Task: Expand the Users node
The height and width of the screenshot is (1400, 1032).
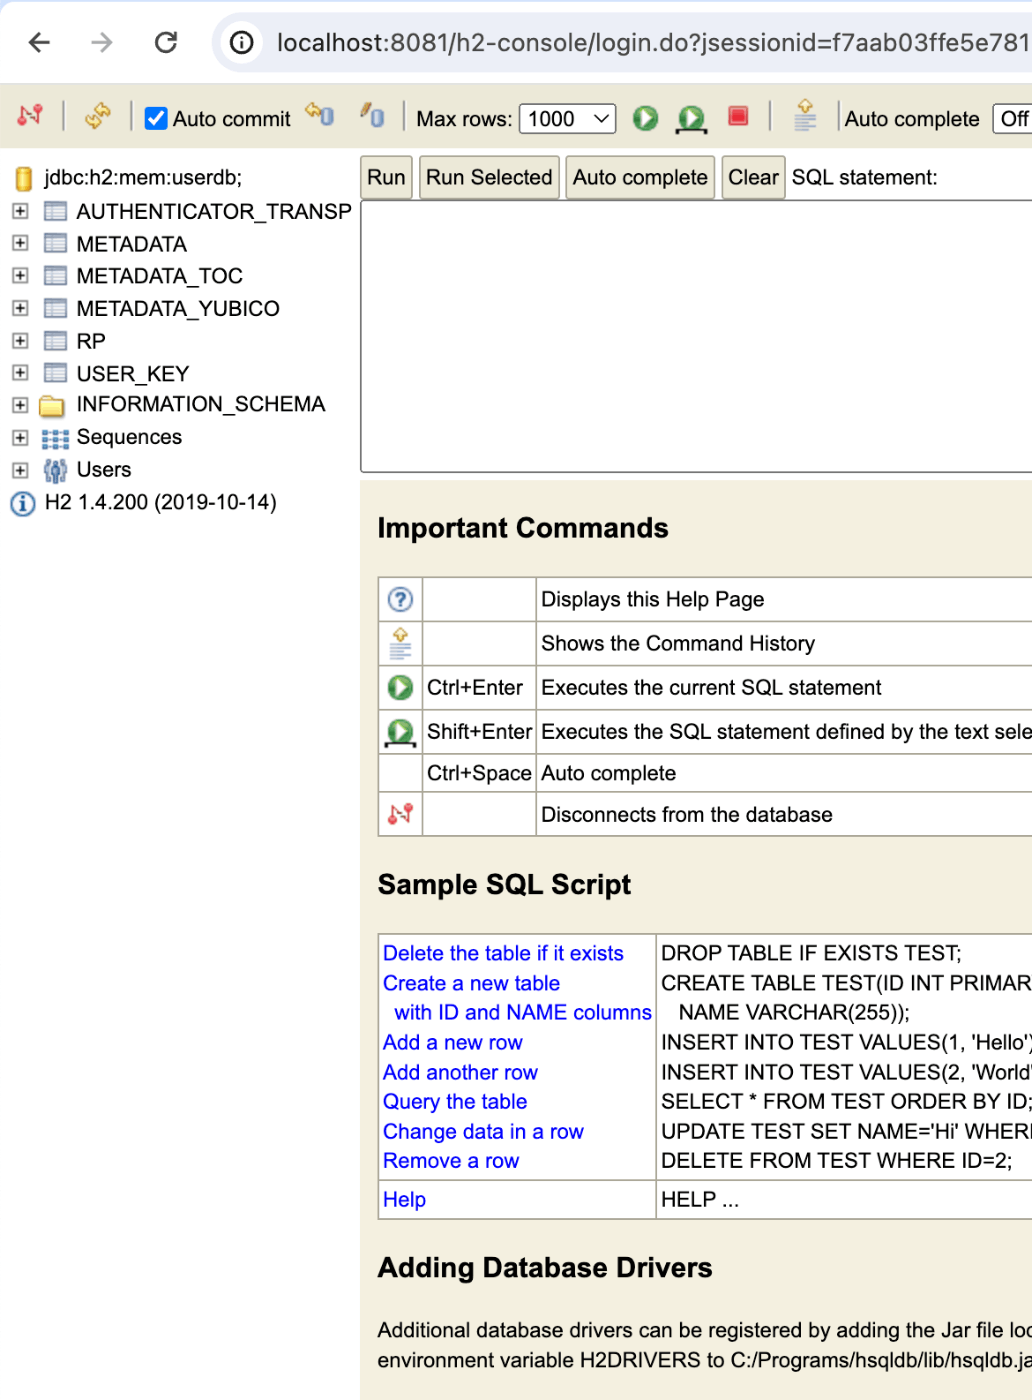Action: tap(20, 470)
